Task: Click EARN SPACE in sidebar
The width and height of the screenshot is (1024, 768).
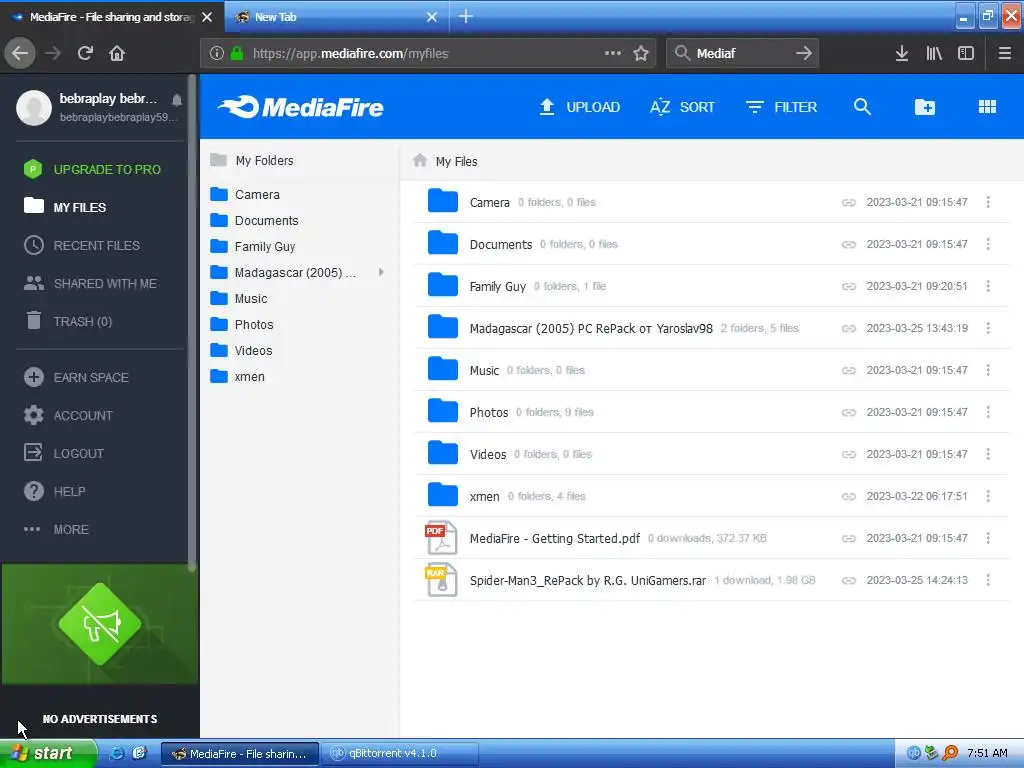Action: click(x=76, y=377)
